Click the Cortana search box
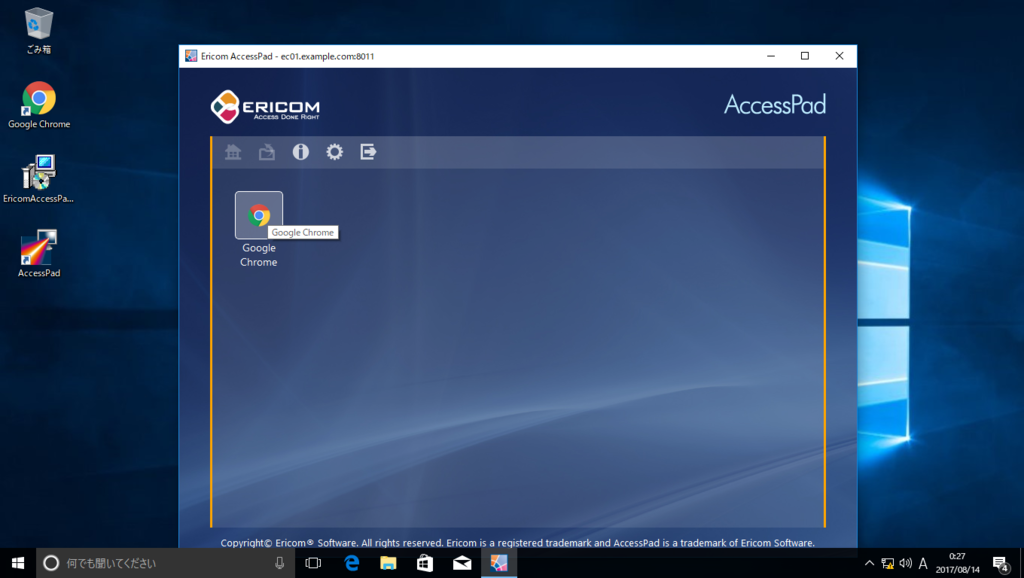Viewport: 1024px width, 578px height. pos(165,563)
